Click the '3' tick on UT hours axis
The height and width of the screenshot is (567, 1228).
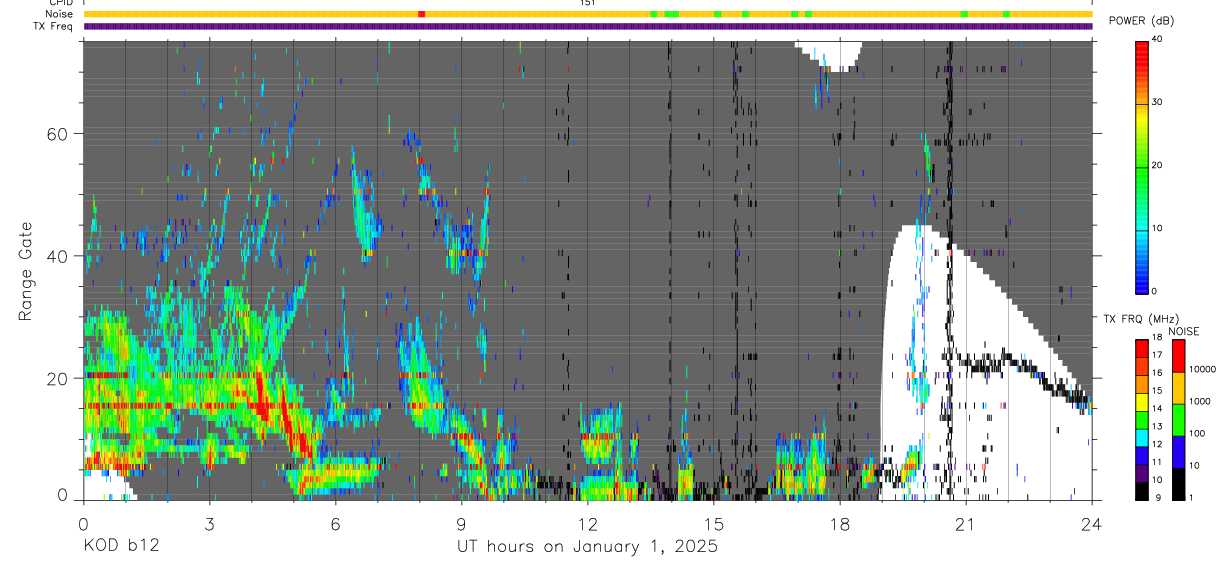coord(210,524)
